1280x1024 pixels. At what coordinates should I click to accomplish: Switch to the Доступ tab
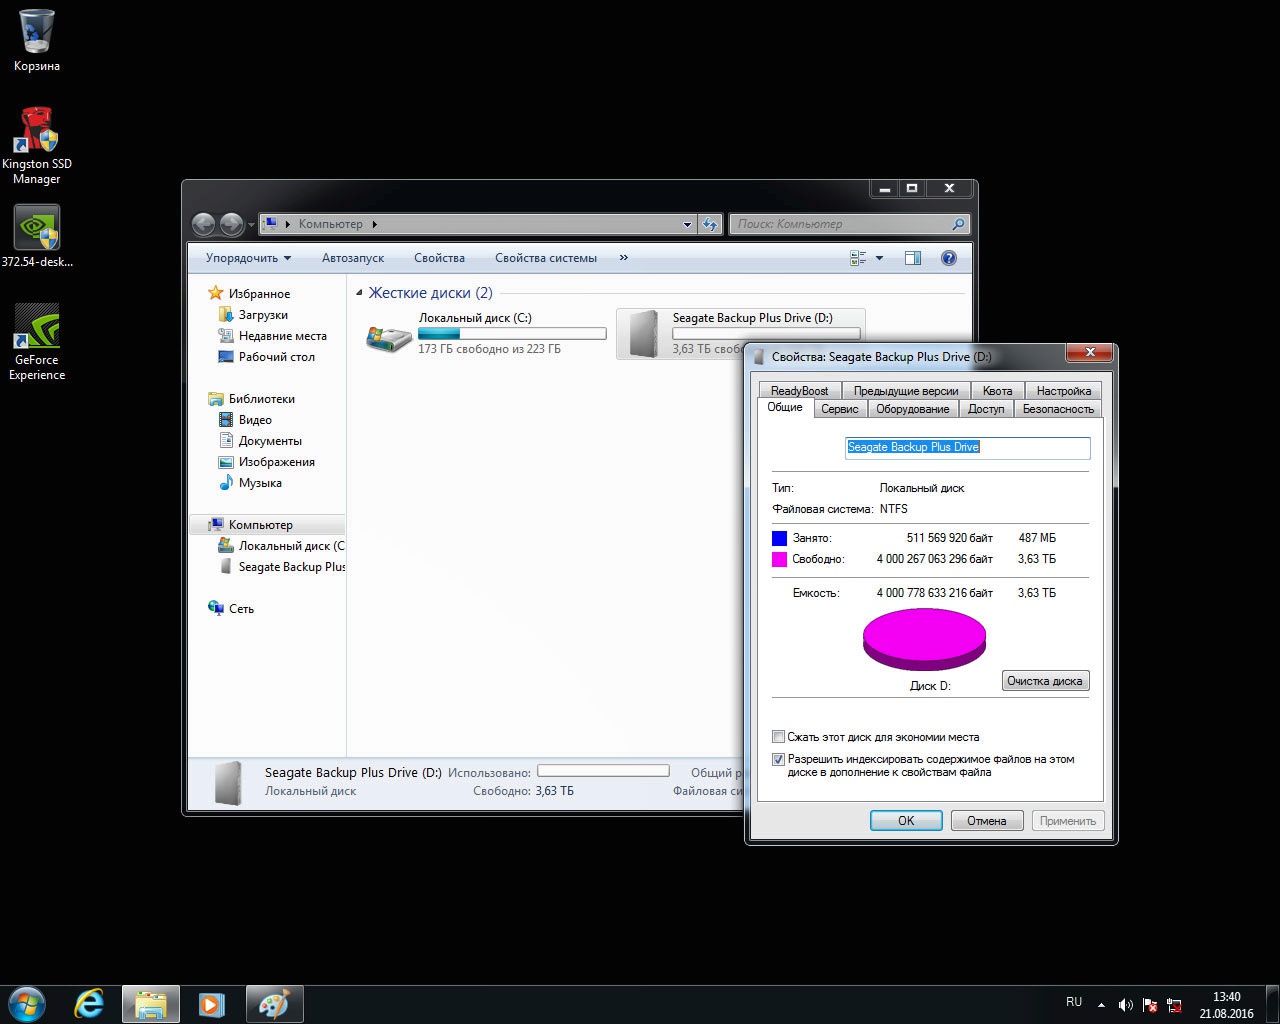pyautogui.click(x=986, y=409)
